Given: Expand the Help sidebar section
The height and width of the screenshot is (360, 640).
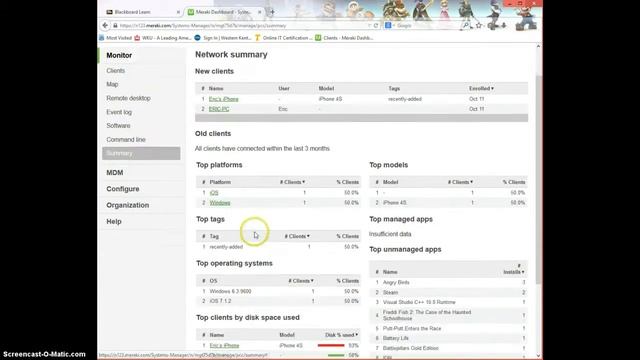Looking at the screenshot, I should click(114, 221).
